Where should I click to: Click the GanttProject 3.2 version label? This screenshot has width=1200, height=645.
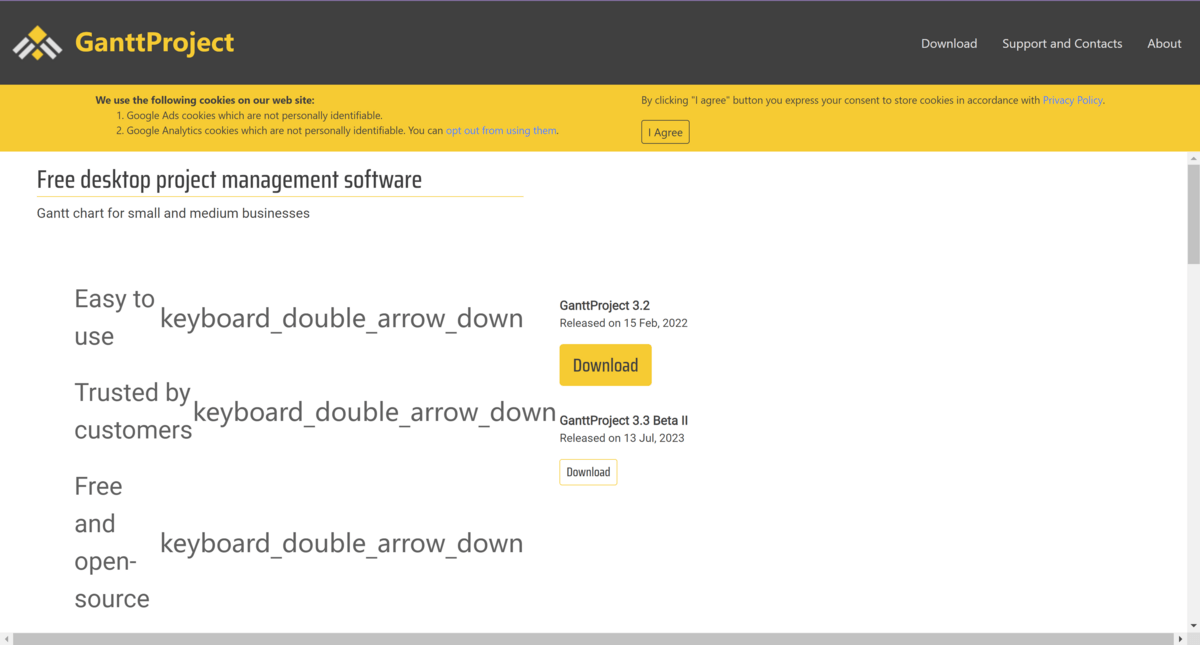[605, 305]
